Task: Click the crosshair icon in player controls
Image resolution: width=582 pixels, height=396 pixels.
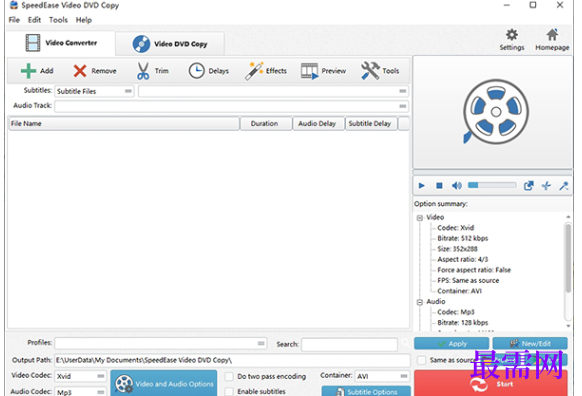Action: tap(546, 186)
